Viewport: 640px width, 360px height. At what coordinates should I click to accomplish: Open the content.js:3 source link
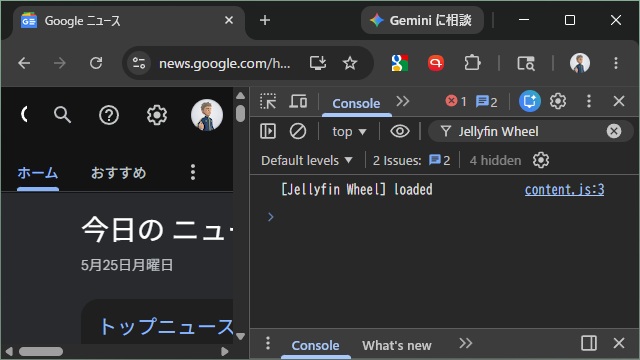click(564, 189)
